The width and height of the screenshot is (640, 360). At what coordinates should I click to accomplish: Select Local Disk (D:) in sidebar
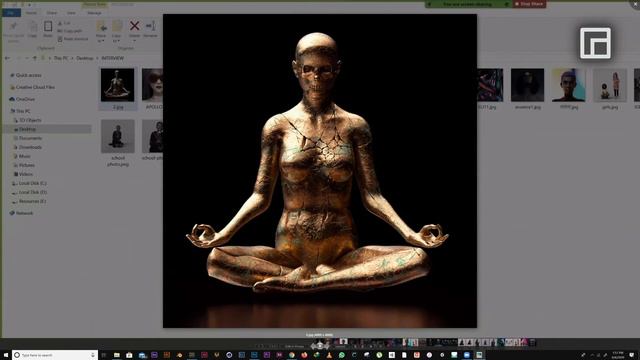point(32,192)
